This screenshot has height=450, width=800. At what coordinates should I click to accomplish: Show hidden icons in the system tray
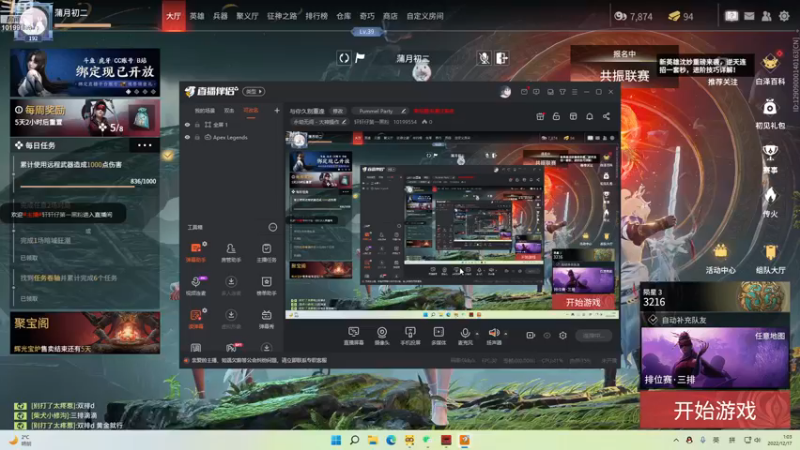point(676,440)
